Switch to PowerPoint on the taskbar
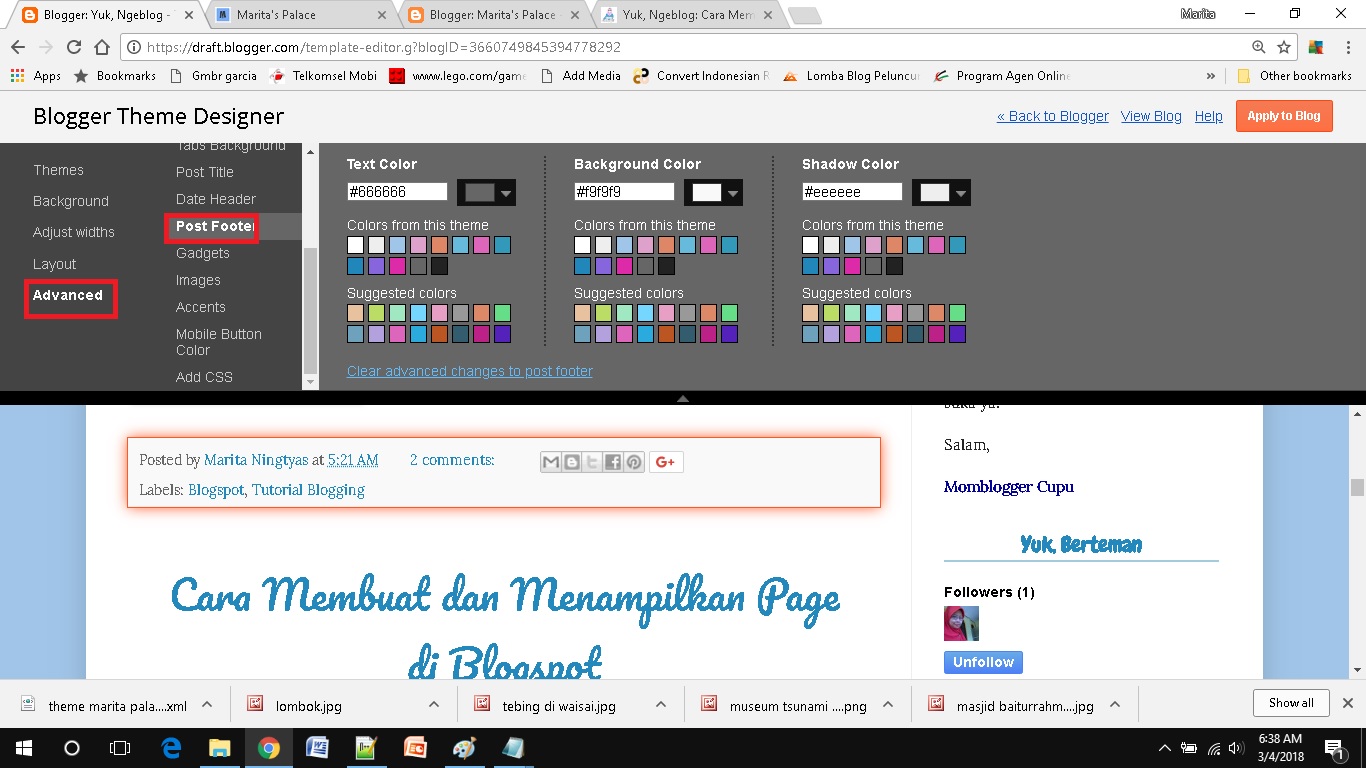This screenshot has width=1366, height=768. pyautogui.click(x=415, y=748)
